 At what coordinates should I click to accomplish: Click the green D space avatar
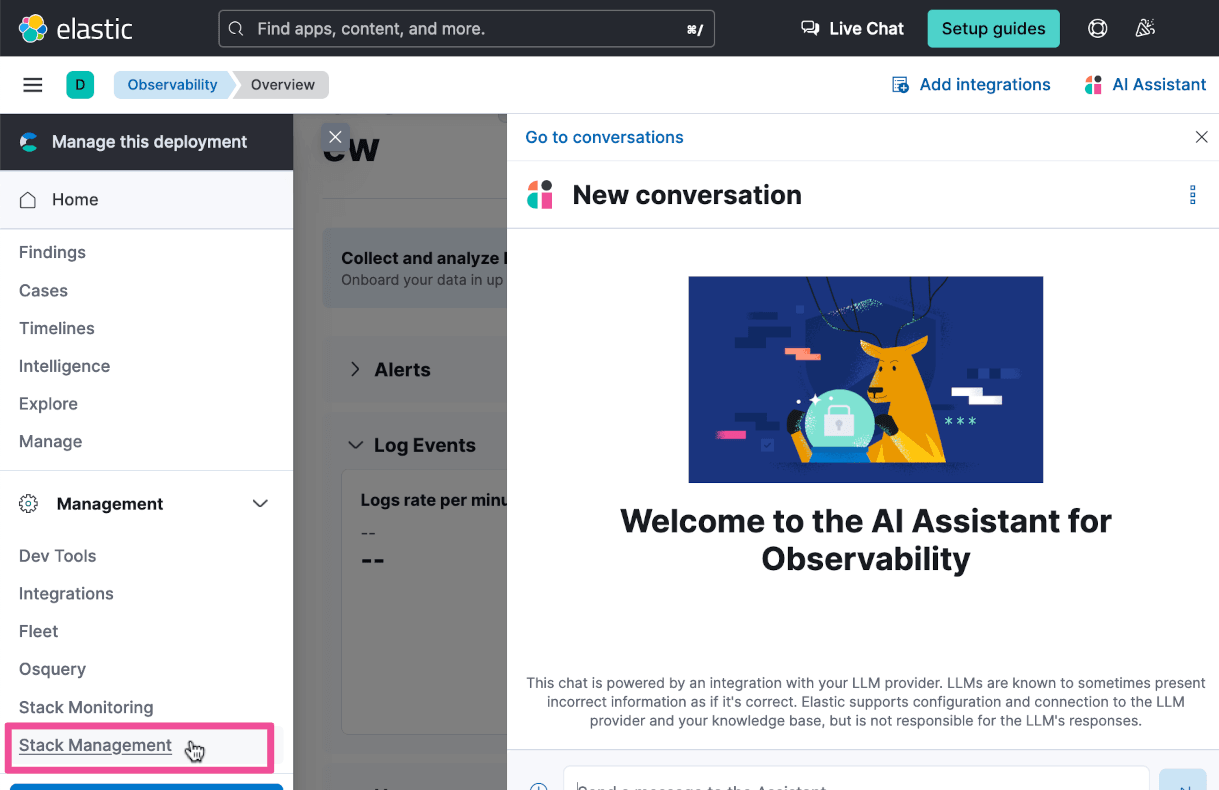(x=80, y=85)
